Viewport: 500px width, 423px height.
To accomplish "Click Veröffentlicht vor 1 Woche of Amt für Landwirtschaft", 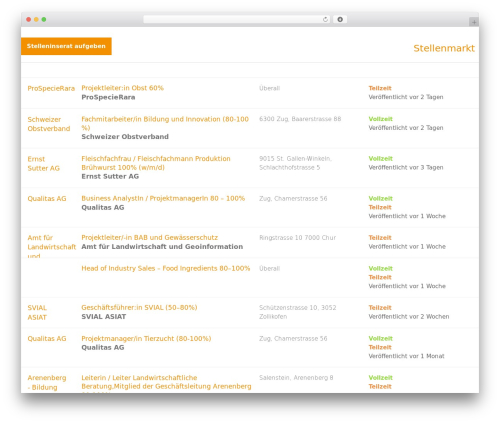I will [x=407, y=247].
